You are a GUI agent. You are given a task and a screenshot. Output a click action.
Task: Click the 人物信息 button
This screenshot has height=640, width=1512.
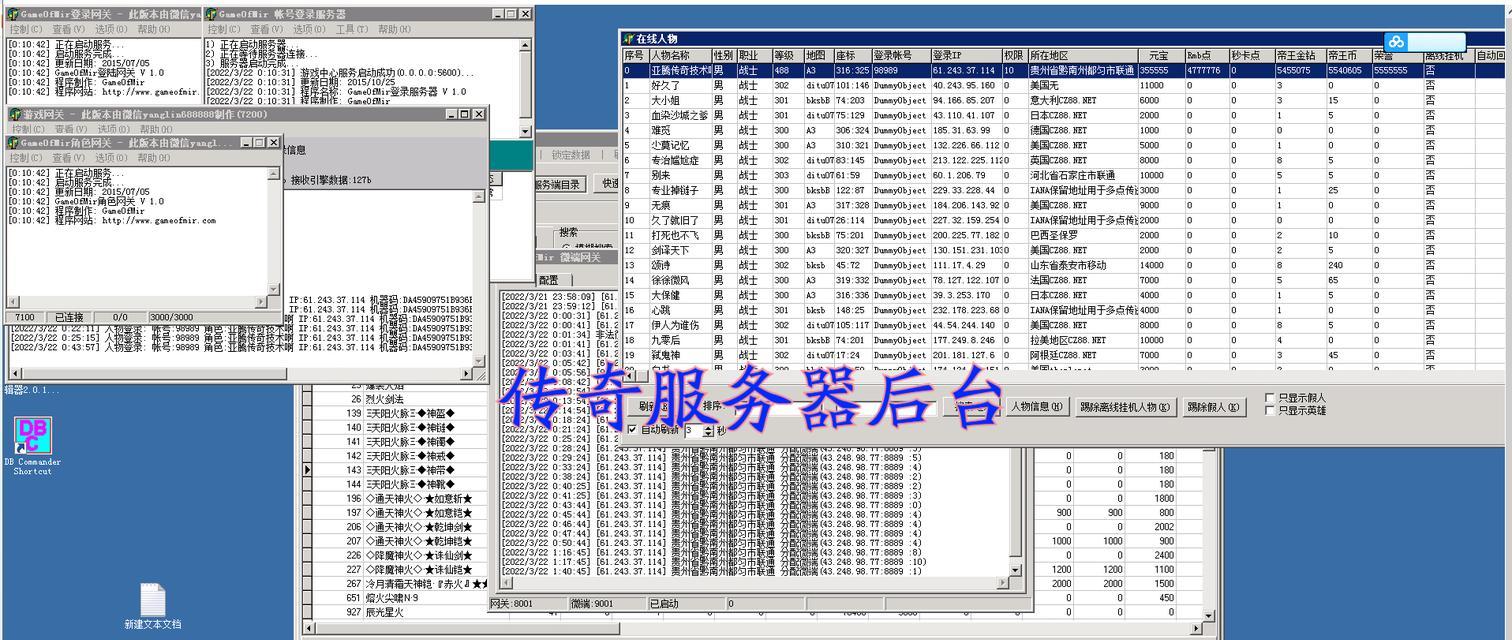coord(1036,407)
